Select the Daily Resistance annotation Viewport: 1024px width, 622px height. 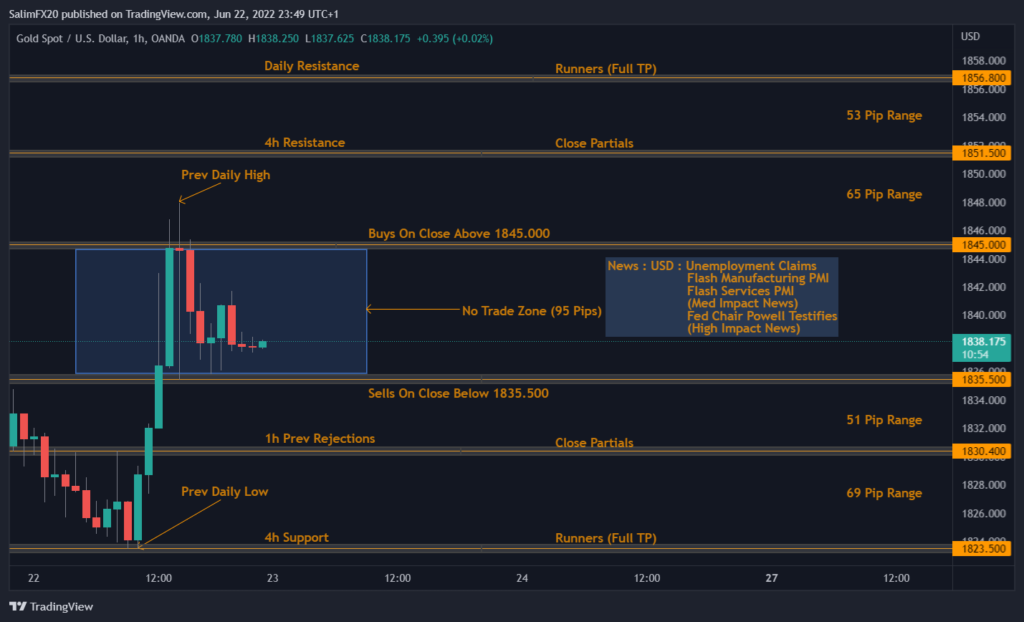[310, 66]
